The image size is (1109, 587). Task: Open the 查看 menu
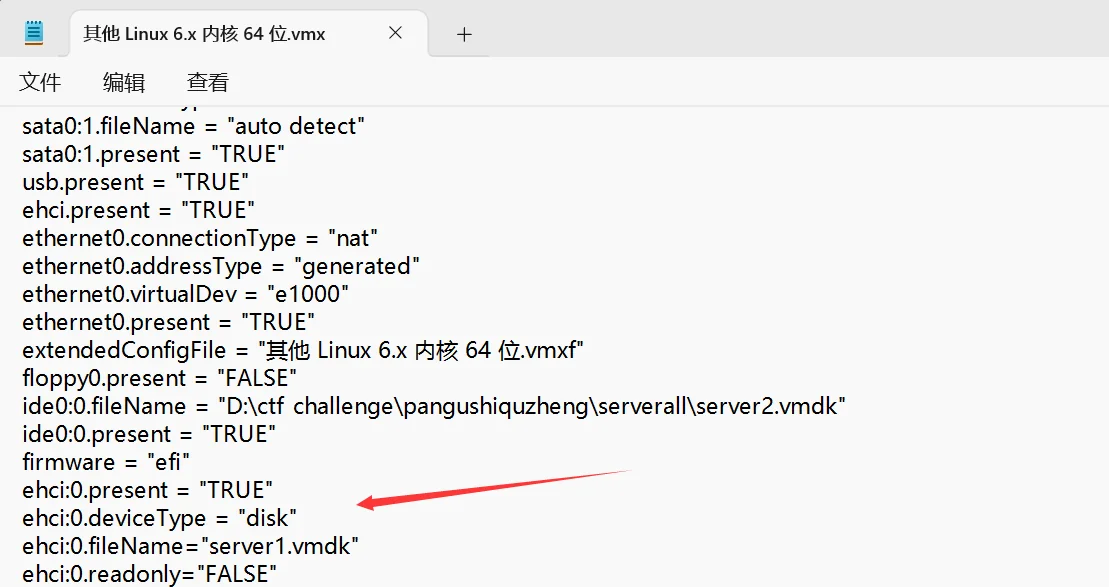click(207, 82)
